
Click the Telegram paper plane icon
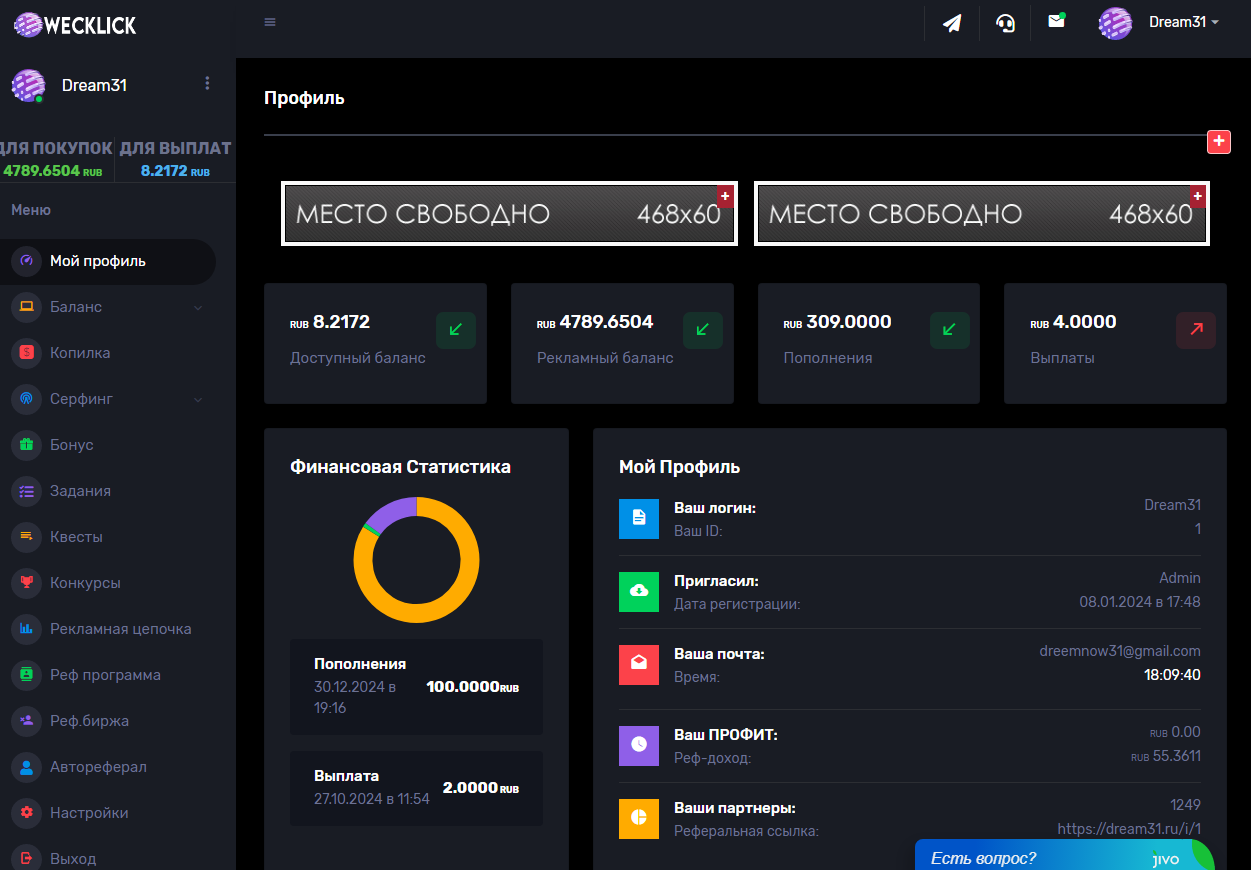click(952, 23)
